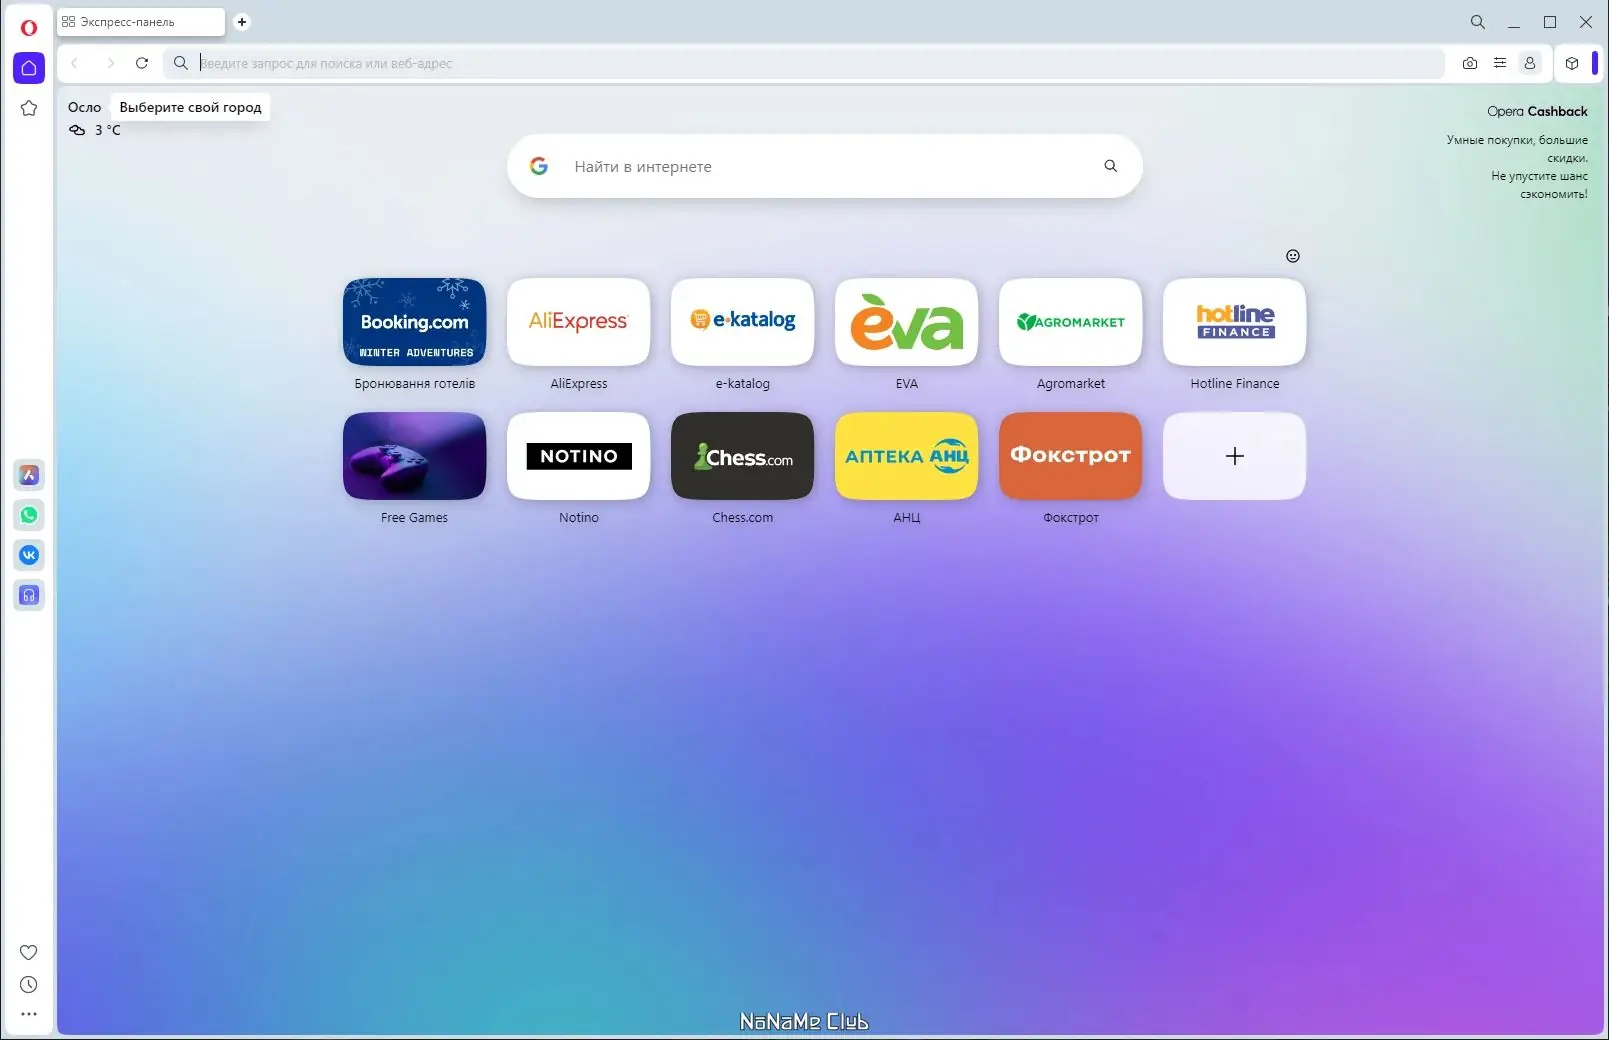Open the tab search magnifier icon
The image size is (1609, 1040).
tap(1478, 22)
